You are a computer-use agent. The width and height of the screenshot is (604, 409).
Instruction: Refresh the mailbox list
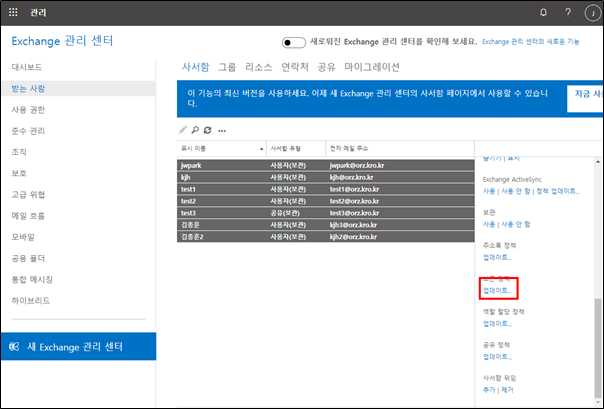208,130
